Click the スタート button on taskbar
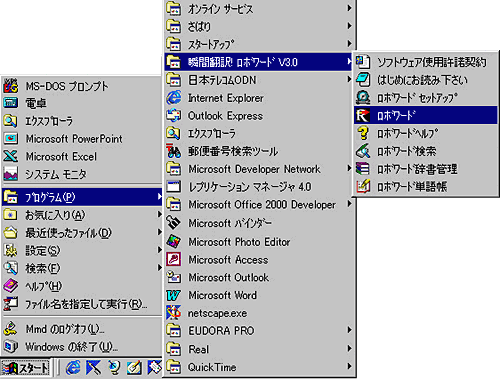Image resolution: width=500 pixels, height=379 pixels. coord(26,368)
